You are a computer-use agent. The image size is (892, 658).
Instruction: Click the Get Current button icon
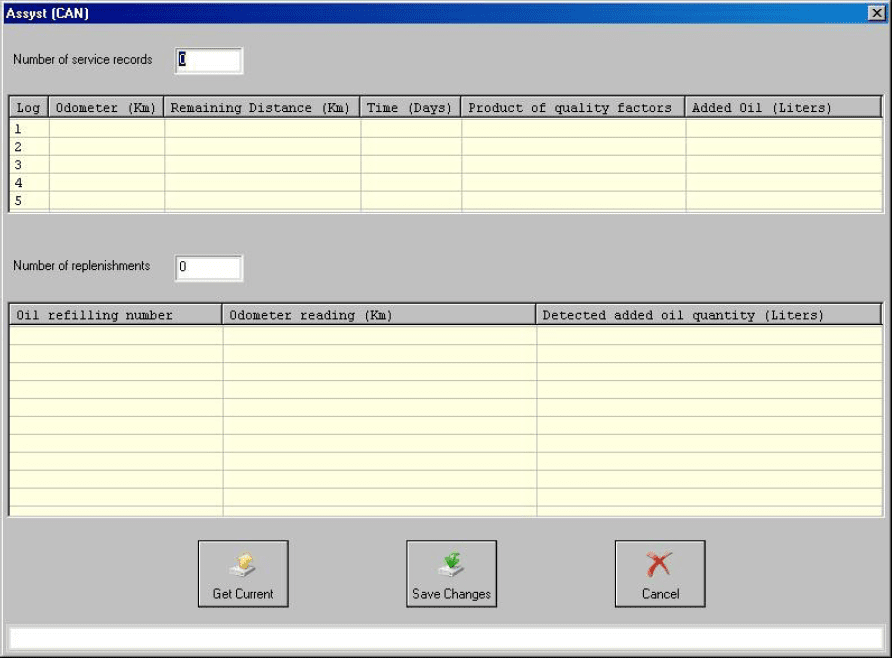point(243,565)
